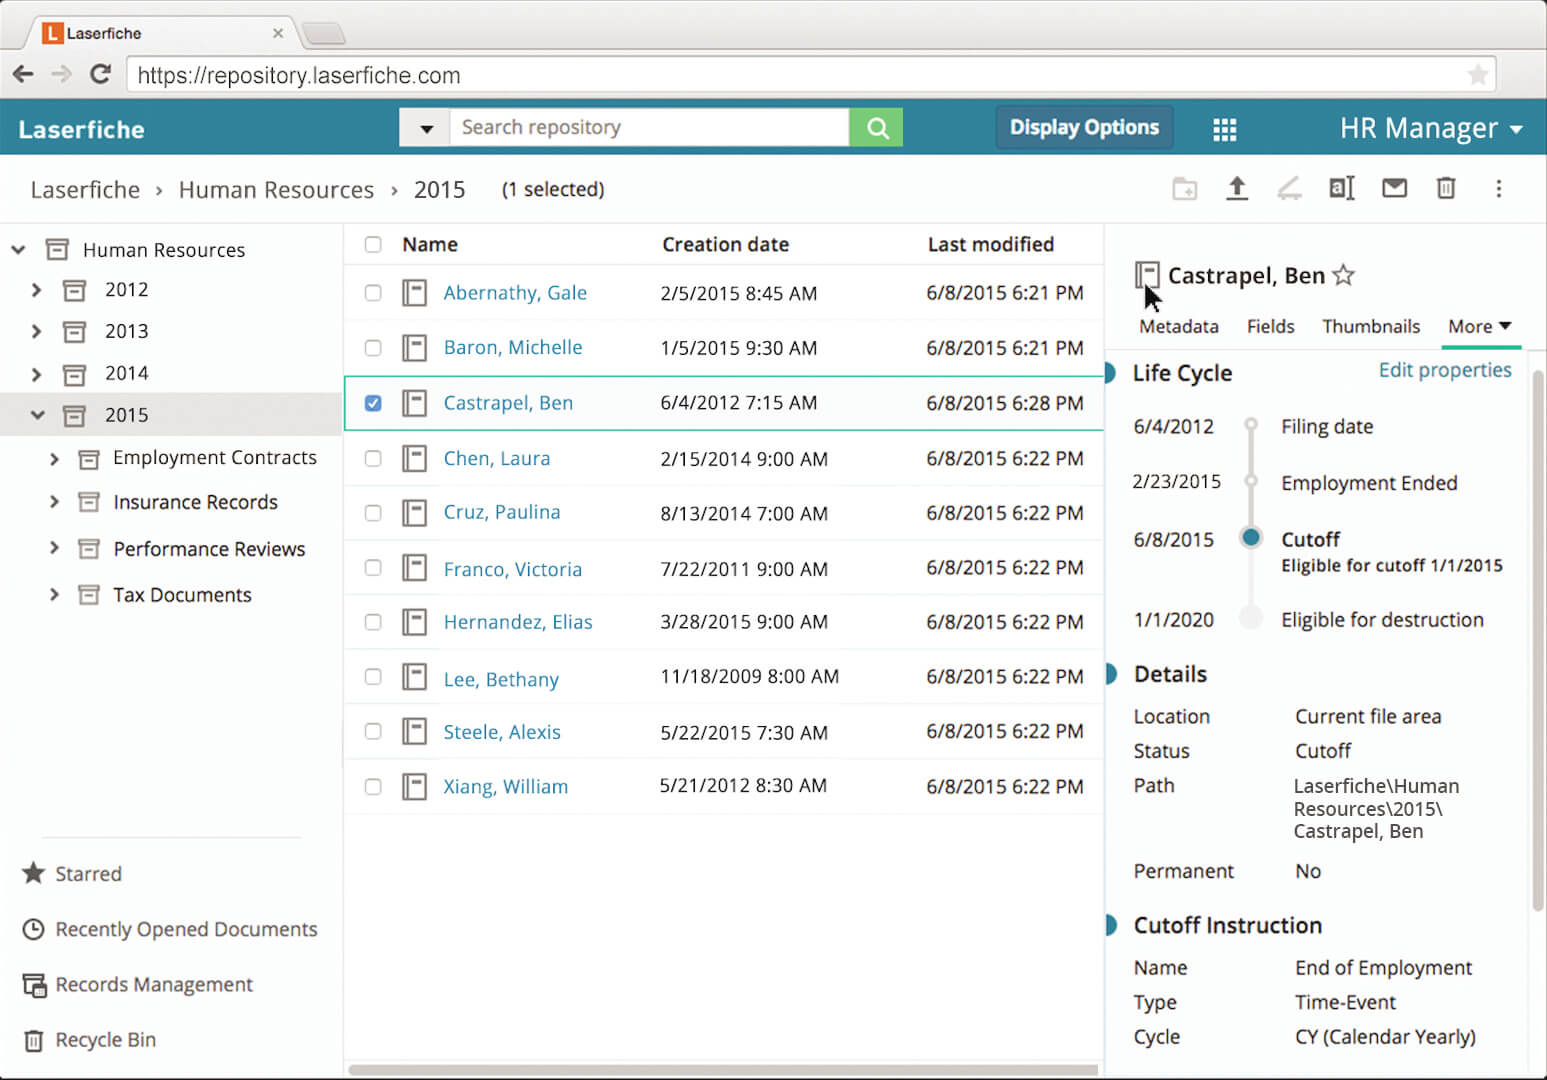Image resolution: width=1547 pixels, height=1080 pixels.
Task: Expand the Employment Contracts node
Action: [54, 458]
